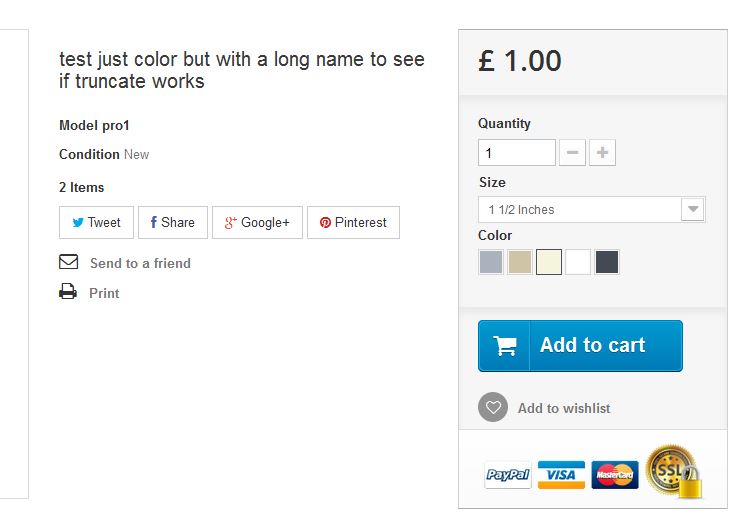Select the dark charcoal color swatch

pos(607,262)
